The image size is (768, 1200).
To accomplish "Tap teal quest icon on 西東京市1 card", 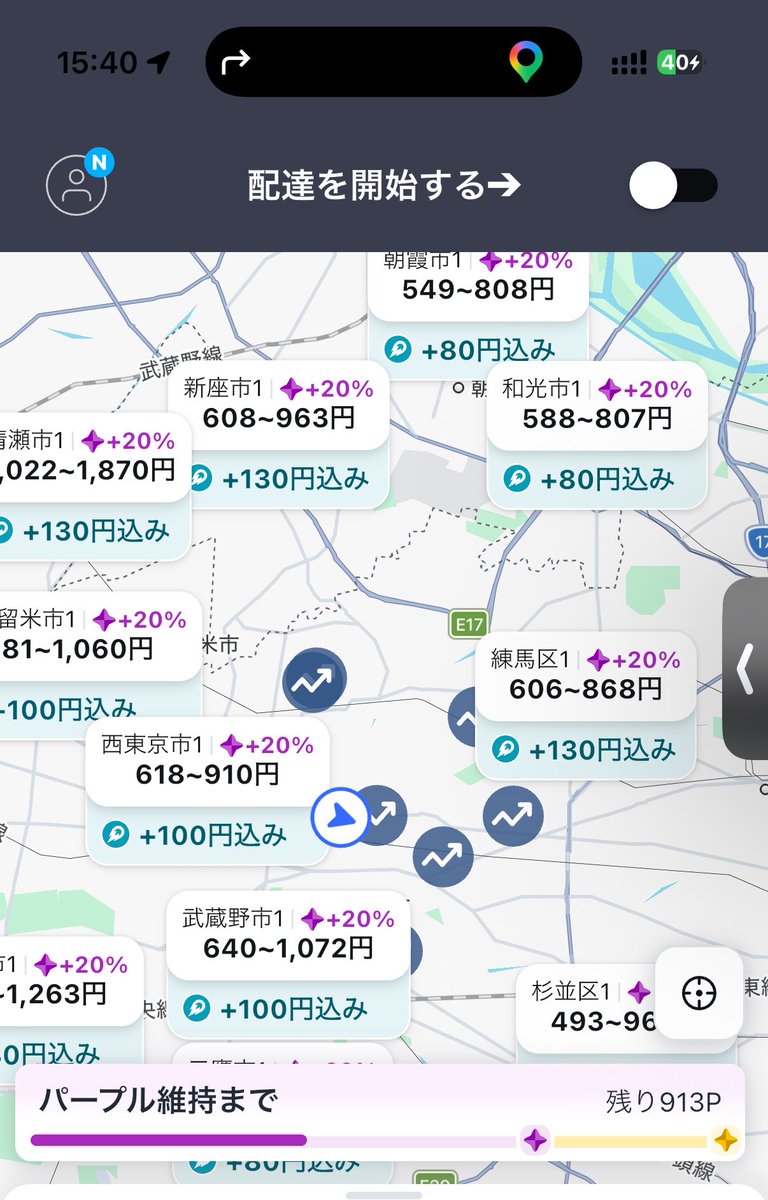I will point(116,834).
